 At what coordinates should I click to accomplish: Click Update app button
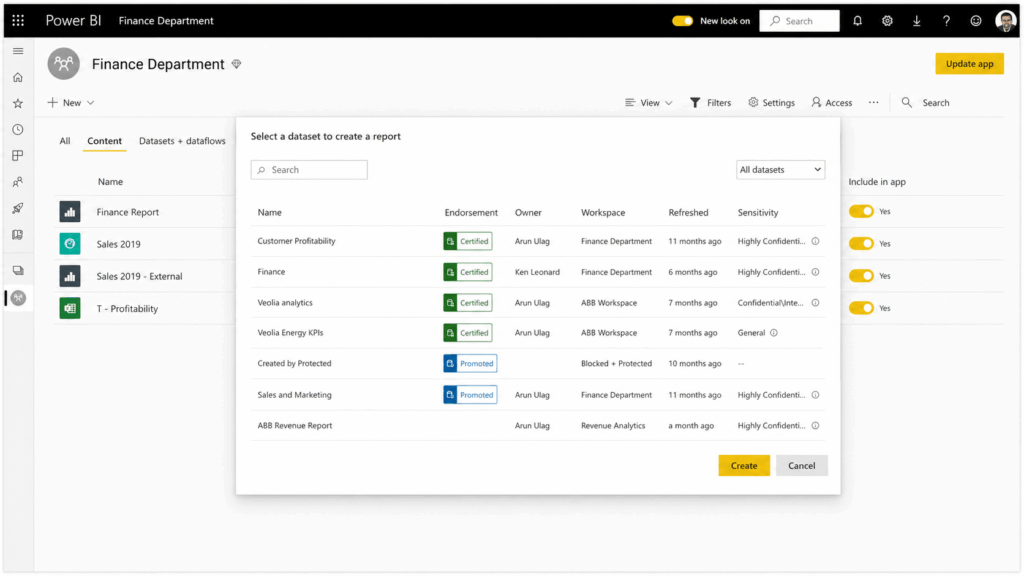pyautogui.click(x=969, y=63)
